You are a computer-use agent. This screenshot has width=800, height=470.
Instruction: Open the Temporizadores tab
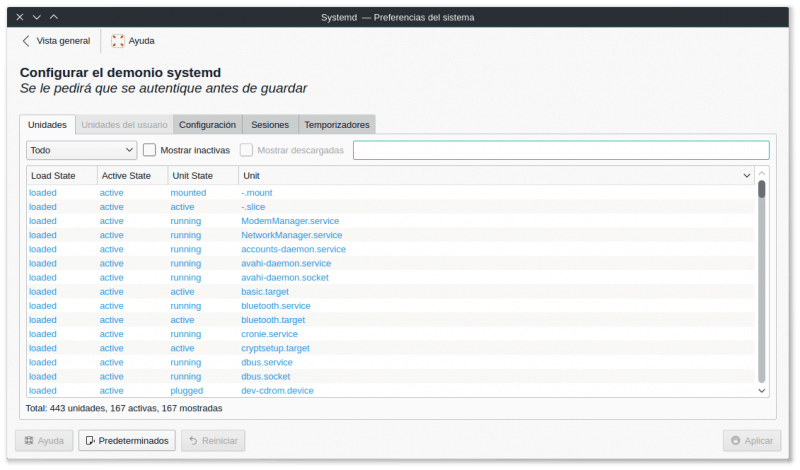pos(337,125)
